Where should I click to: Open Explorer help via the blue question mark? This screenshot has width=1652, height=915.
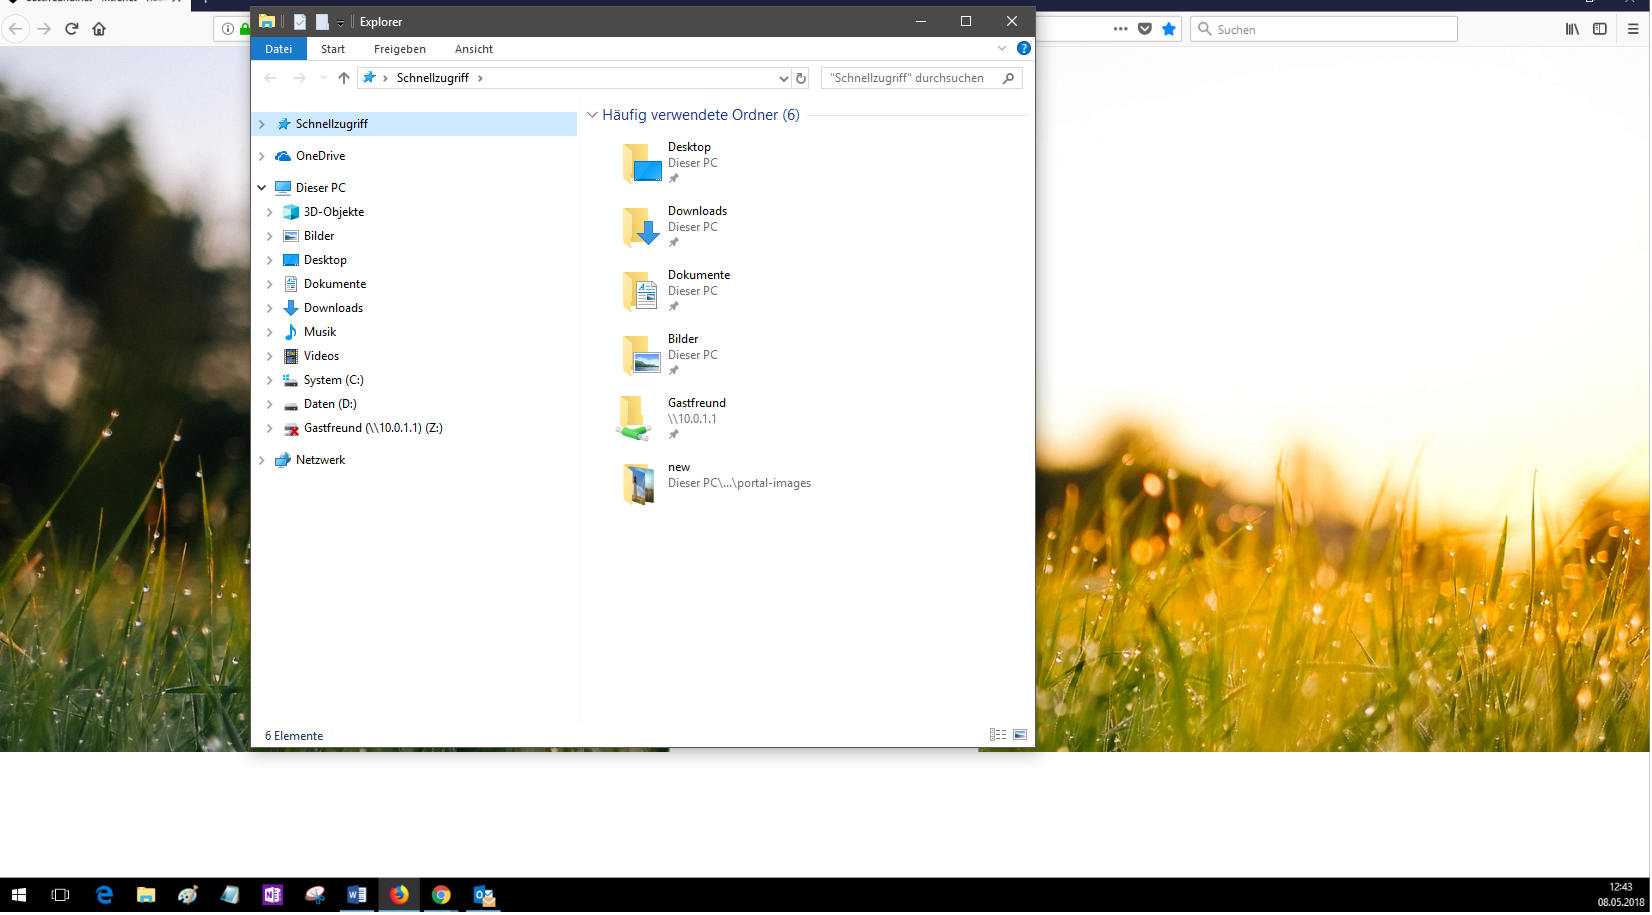coord(1024,48)
